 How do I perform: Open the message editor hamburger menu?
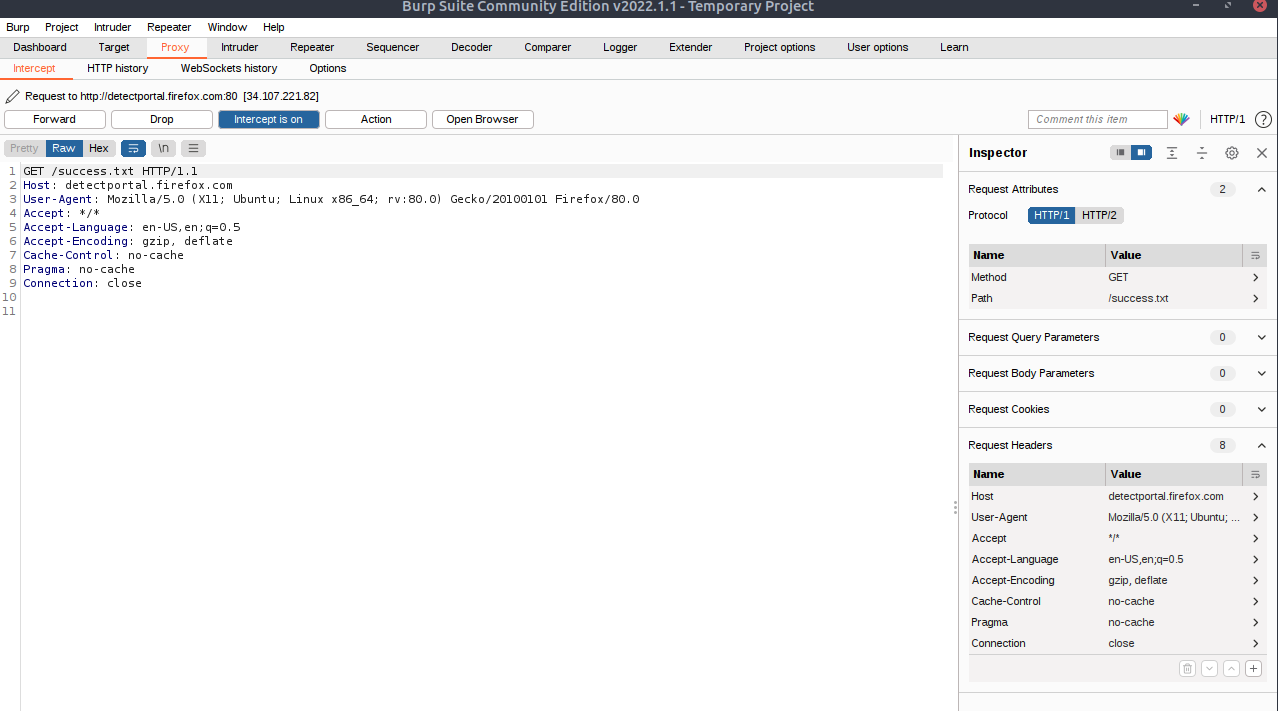coord(194,148)
